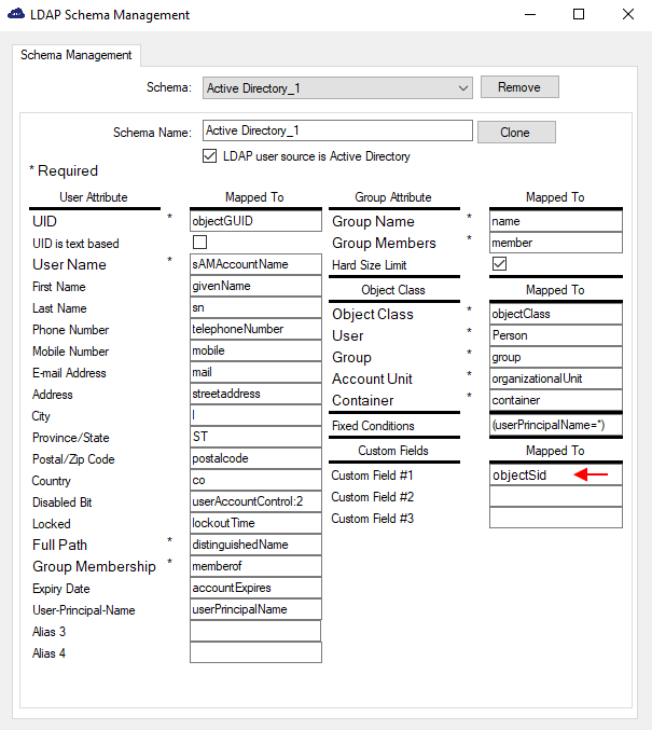Disable the Hard Size Limit checkbox
Image resolution: width=652 pixels, height=730 pixels.
[499, 264]
